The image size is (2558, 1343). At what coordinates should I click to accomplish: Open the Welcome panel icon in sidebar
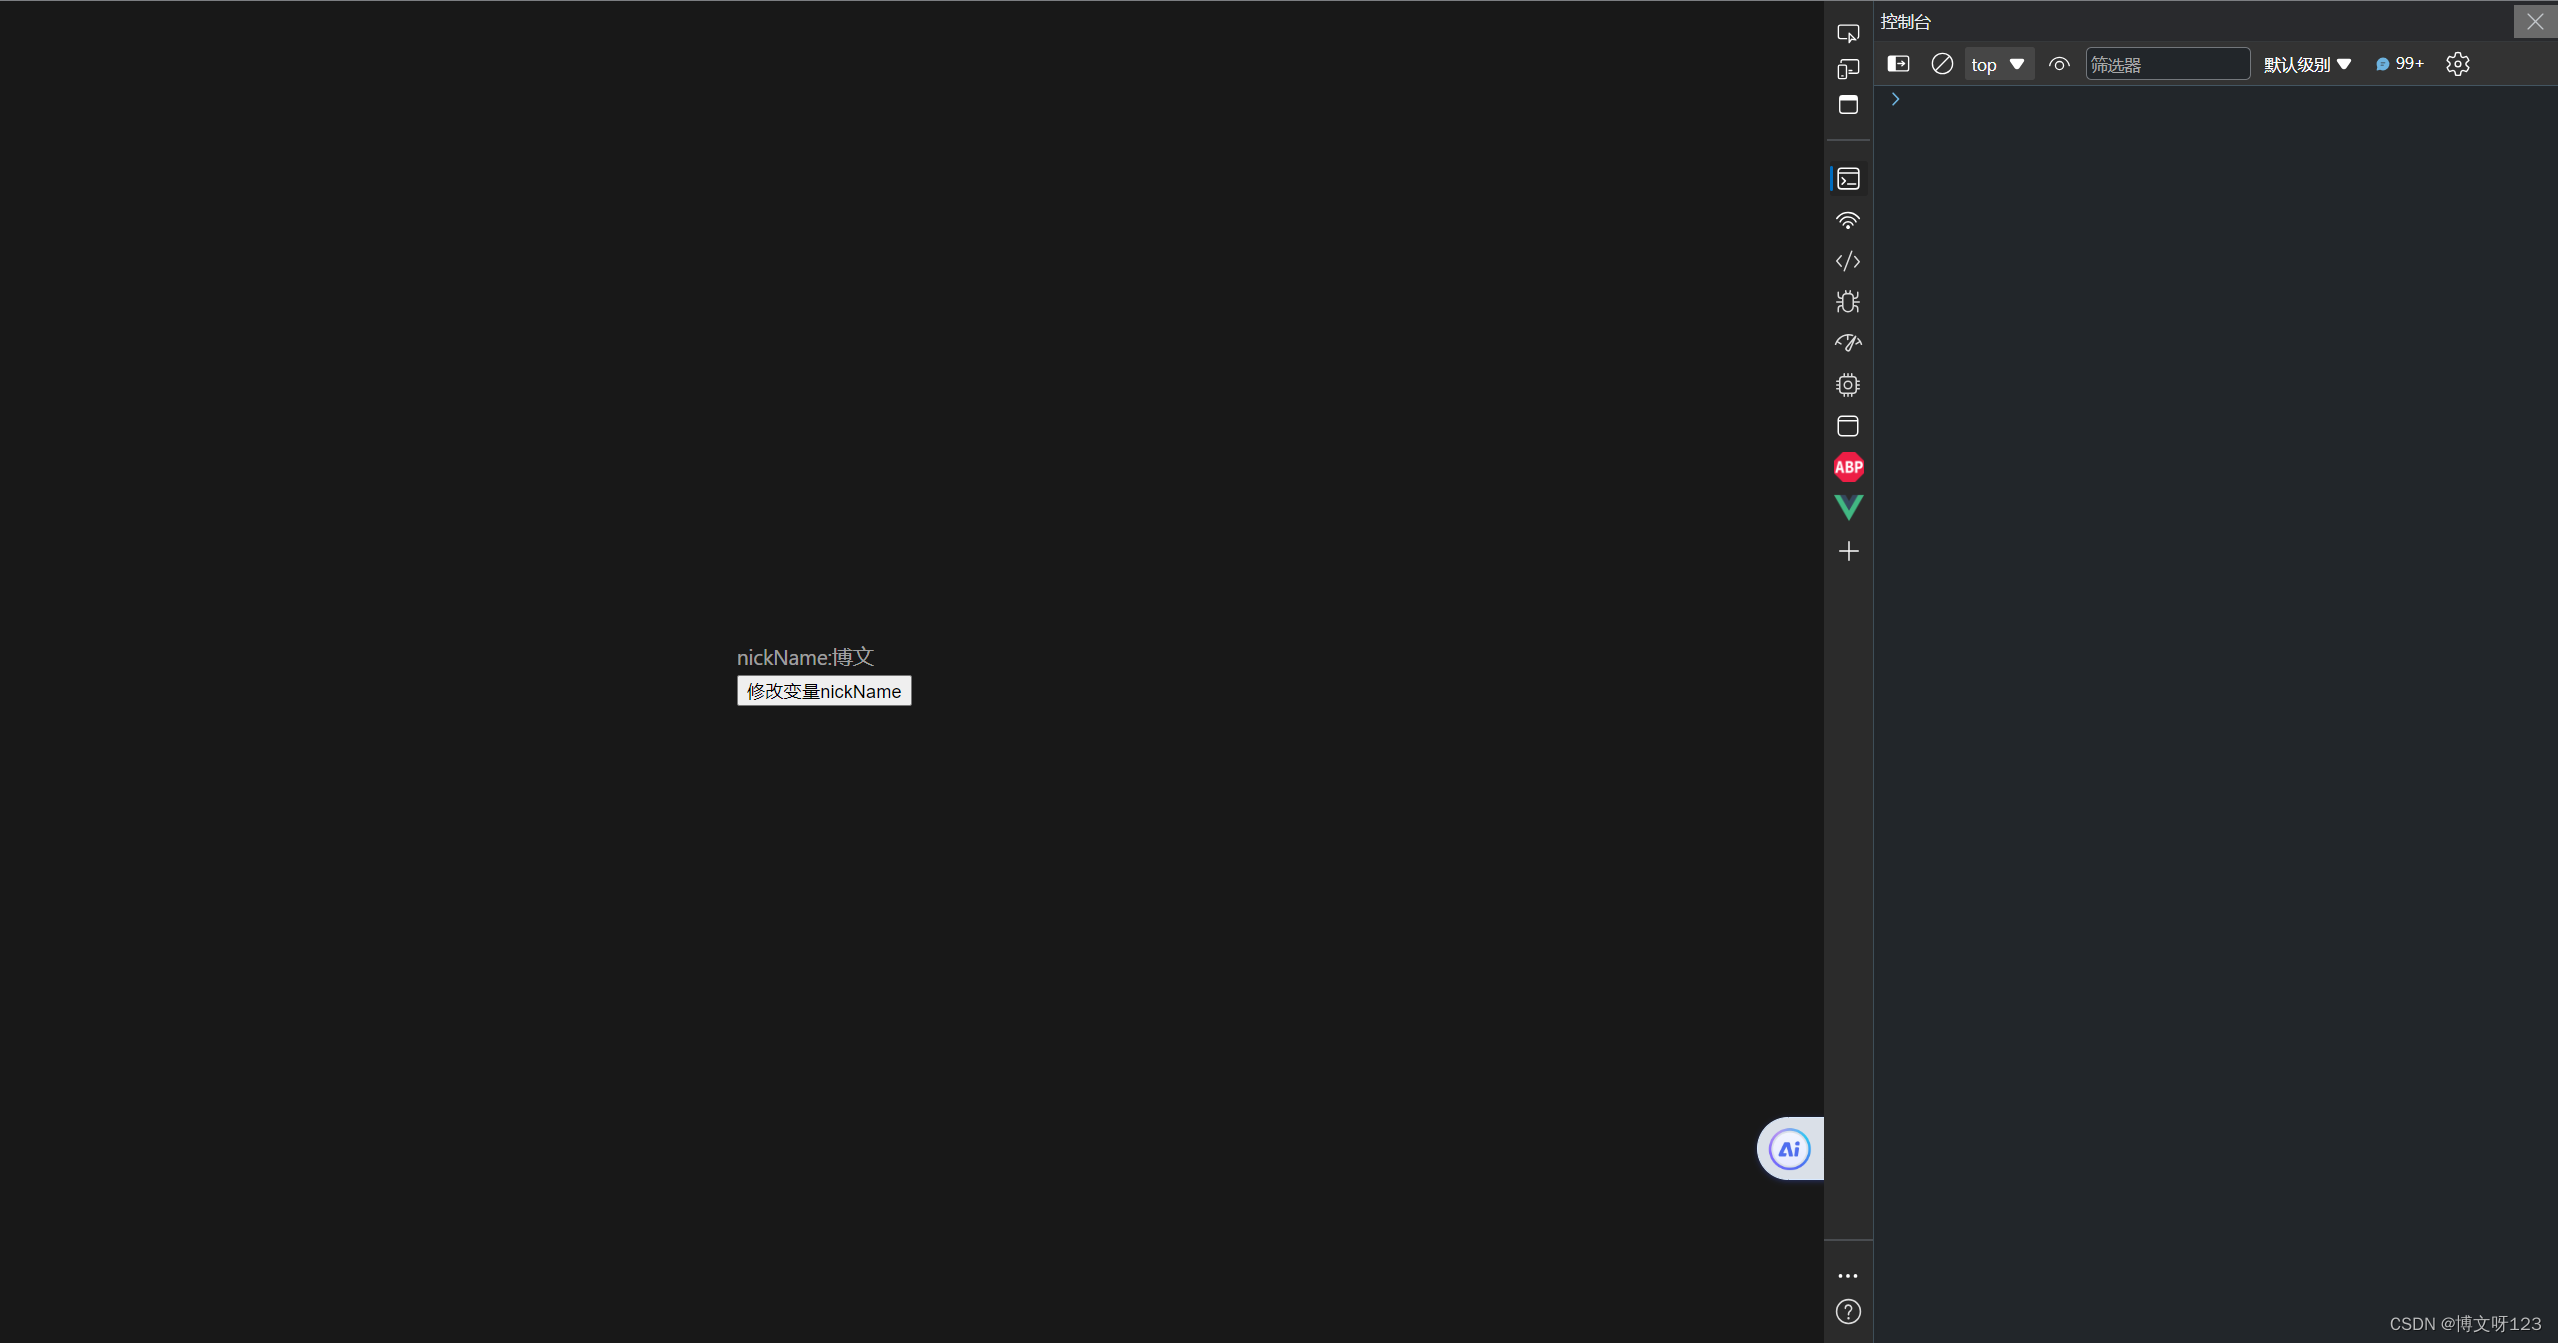[x=1847, y=105]
